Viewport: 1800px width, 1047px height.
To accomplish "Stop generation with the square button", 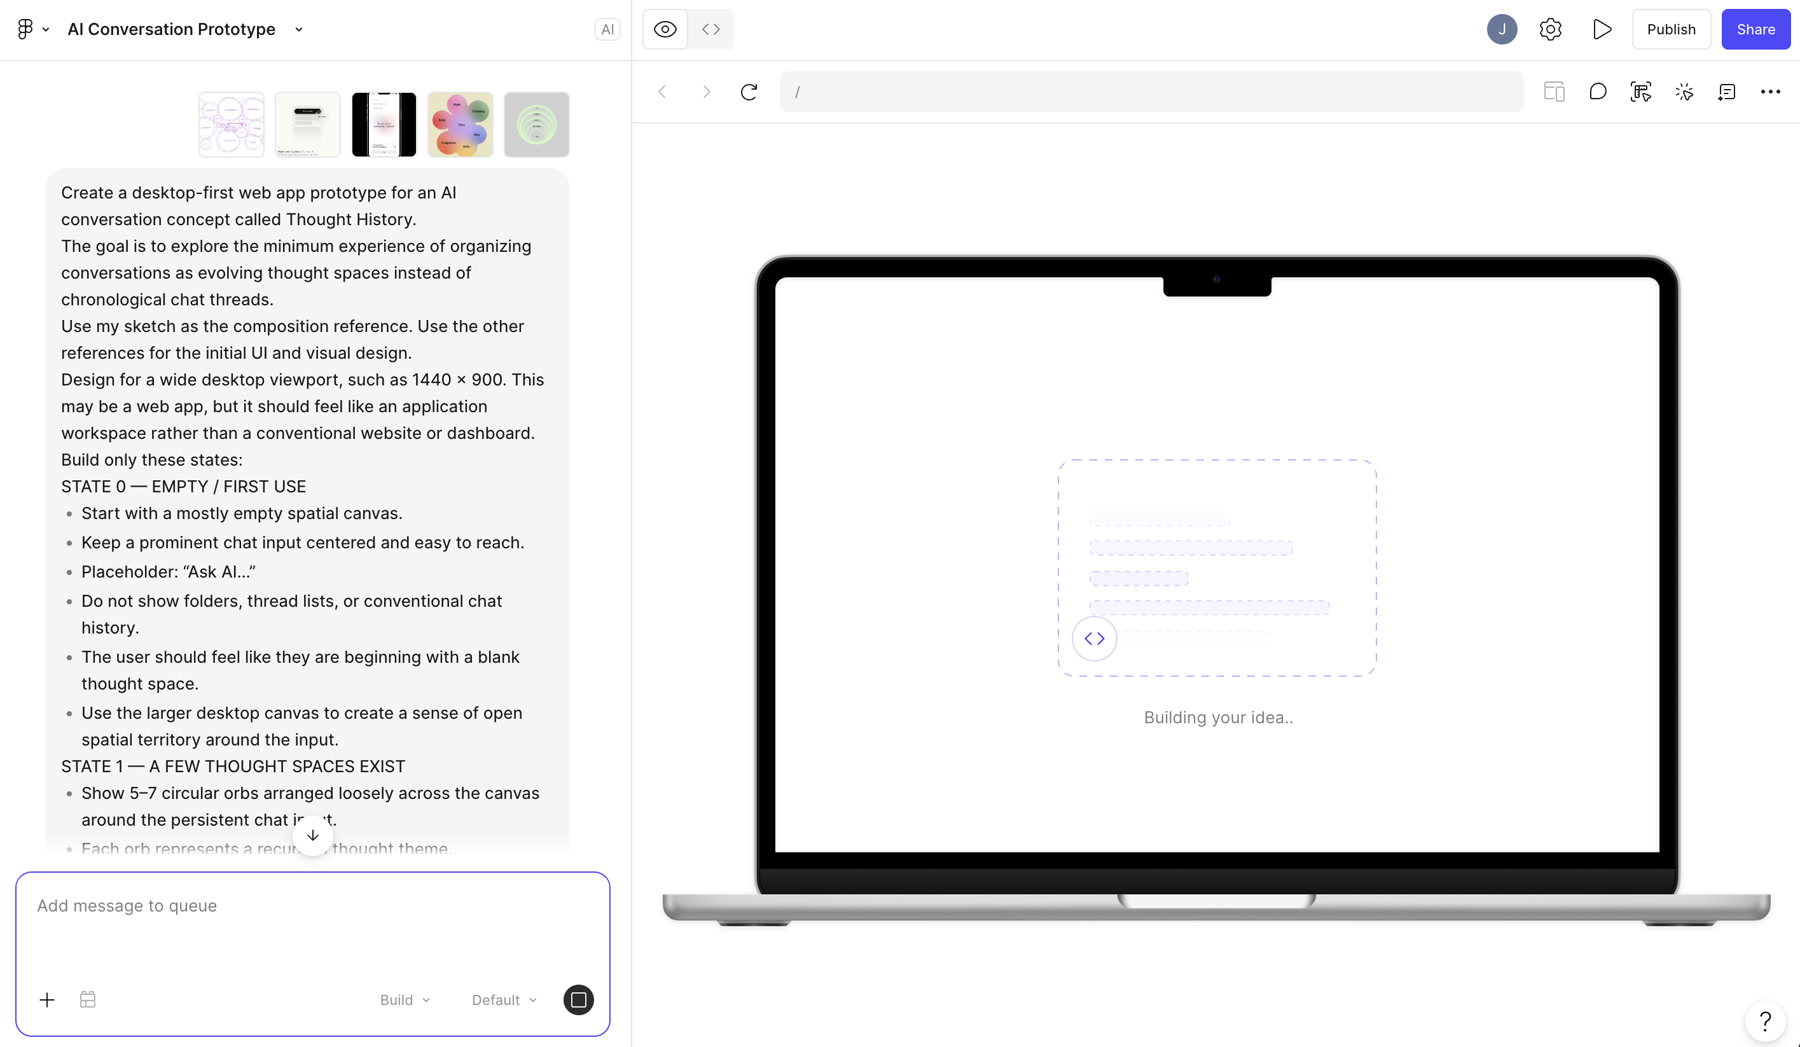I will pos(578,1000).
